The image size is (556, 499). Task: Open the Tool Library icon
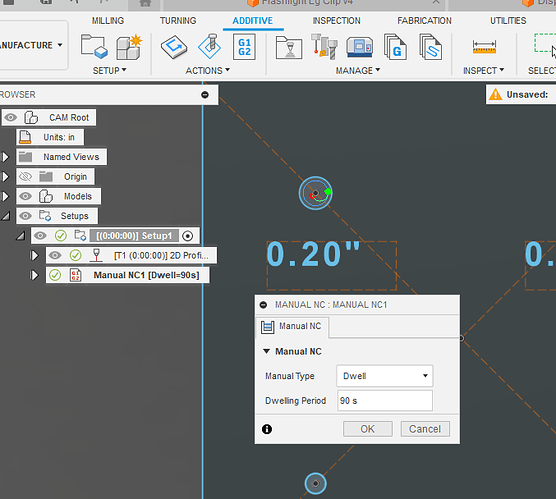click(x=324, y=46)
